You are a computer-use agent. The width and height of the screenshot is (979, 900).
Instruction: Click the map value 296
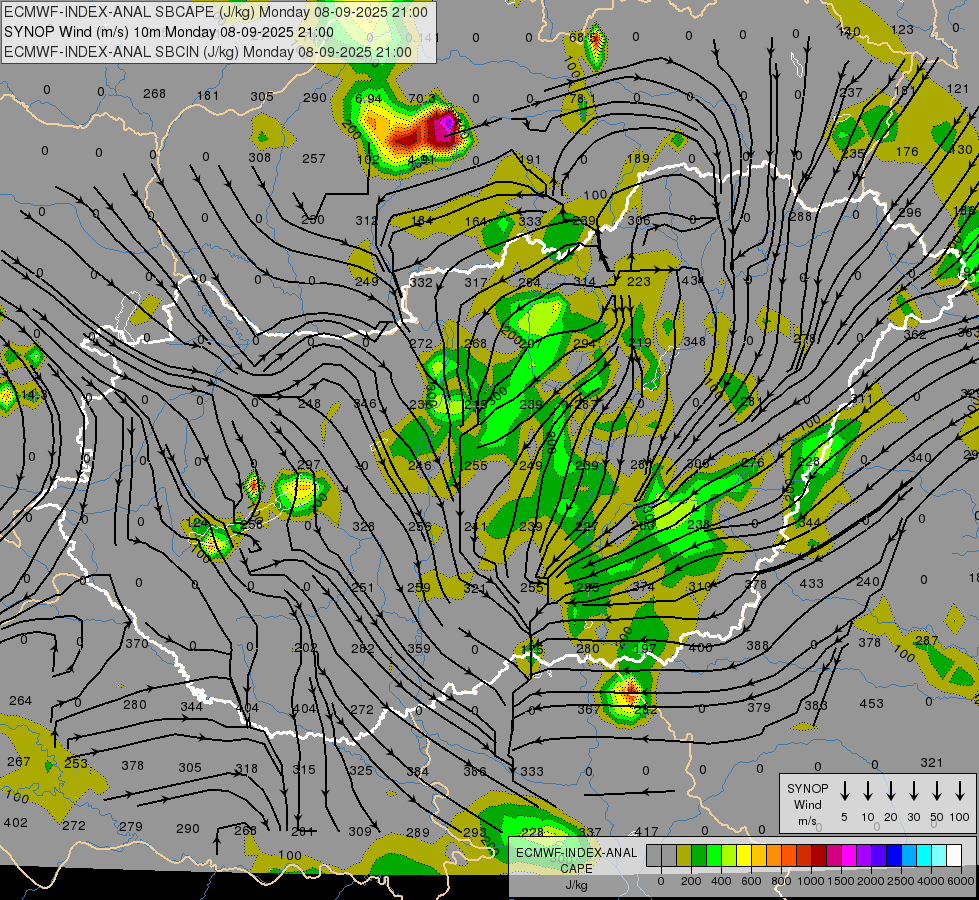[910, 212]
